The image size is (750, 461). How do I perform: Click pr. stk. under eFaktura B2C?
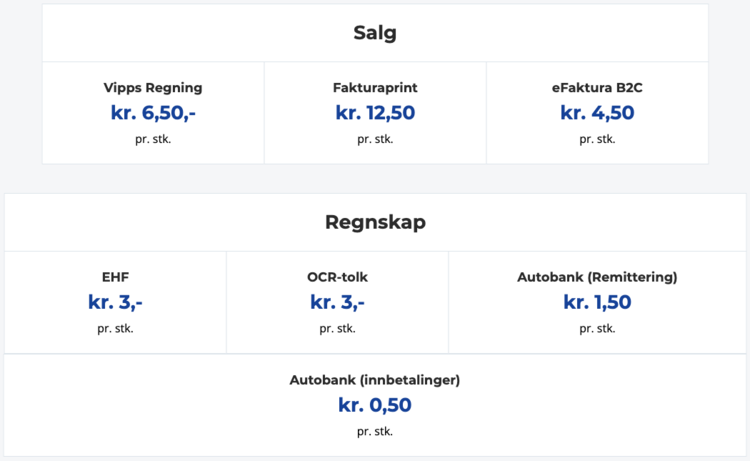coord(597,139)
